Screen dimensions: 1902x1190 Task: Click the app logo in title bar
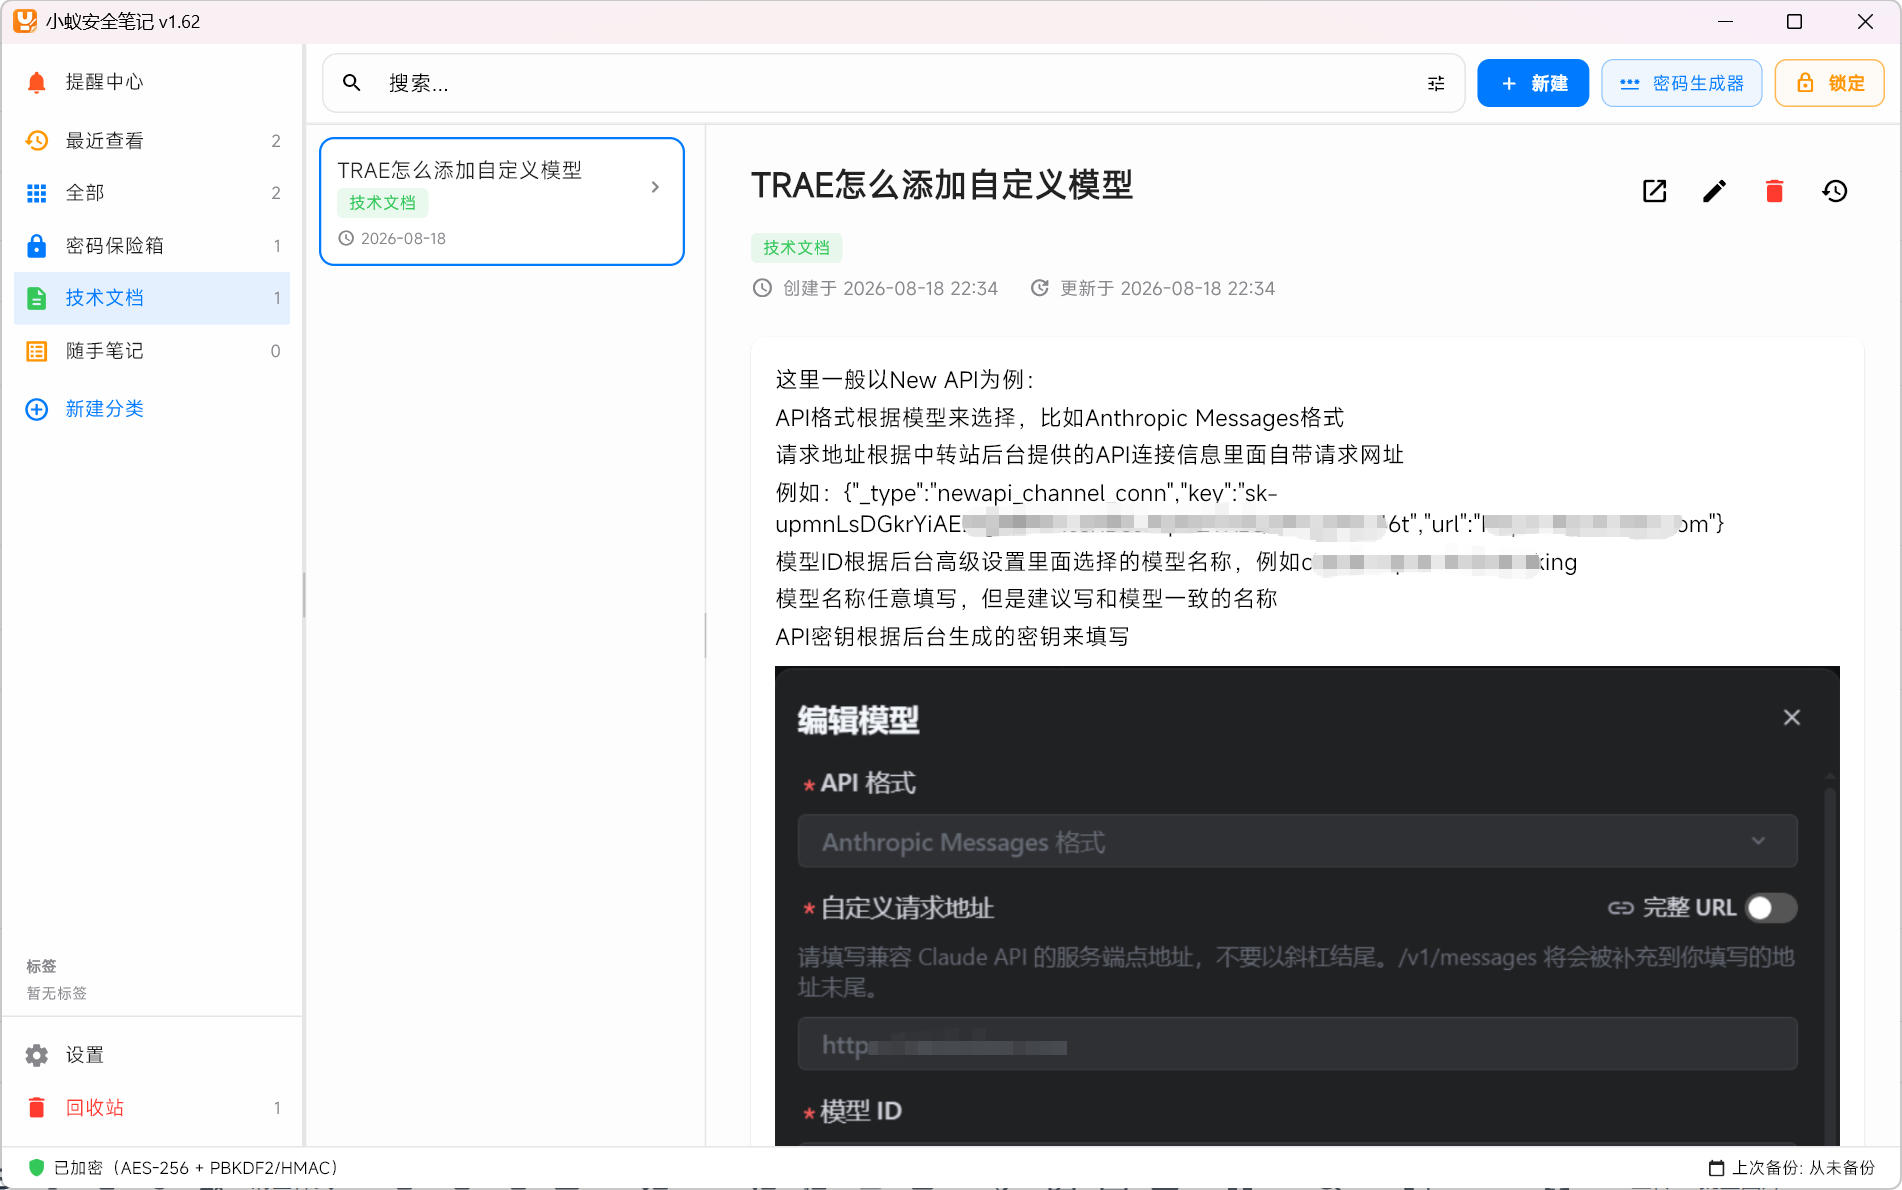coord(25,21)
